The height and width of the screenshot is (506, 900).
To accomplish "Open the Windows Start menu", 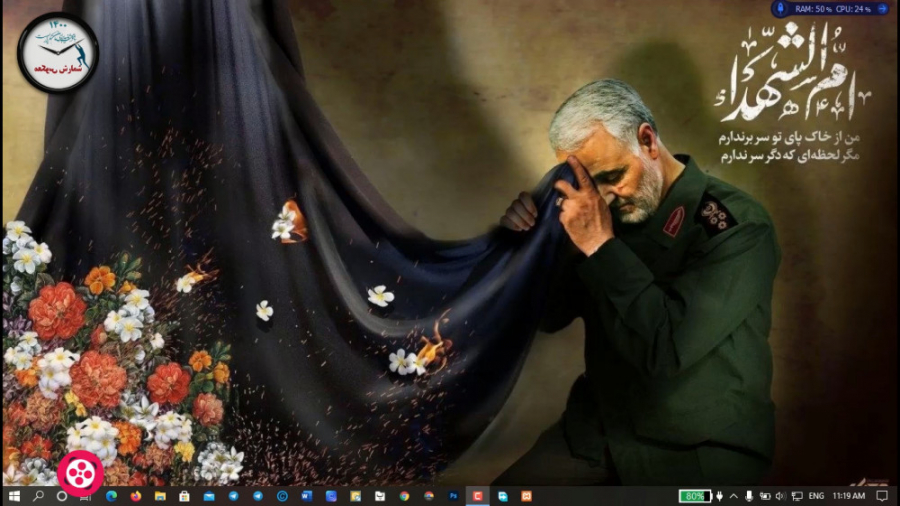I will coord(14,496).
